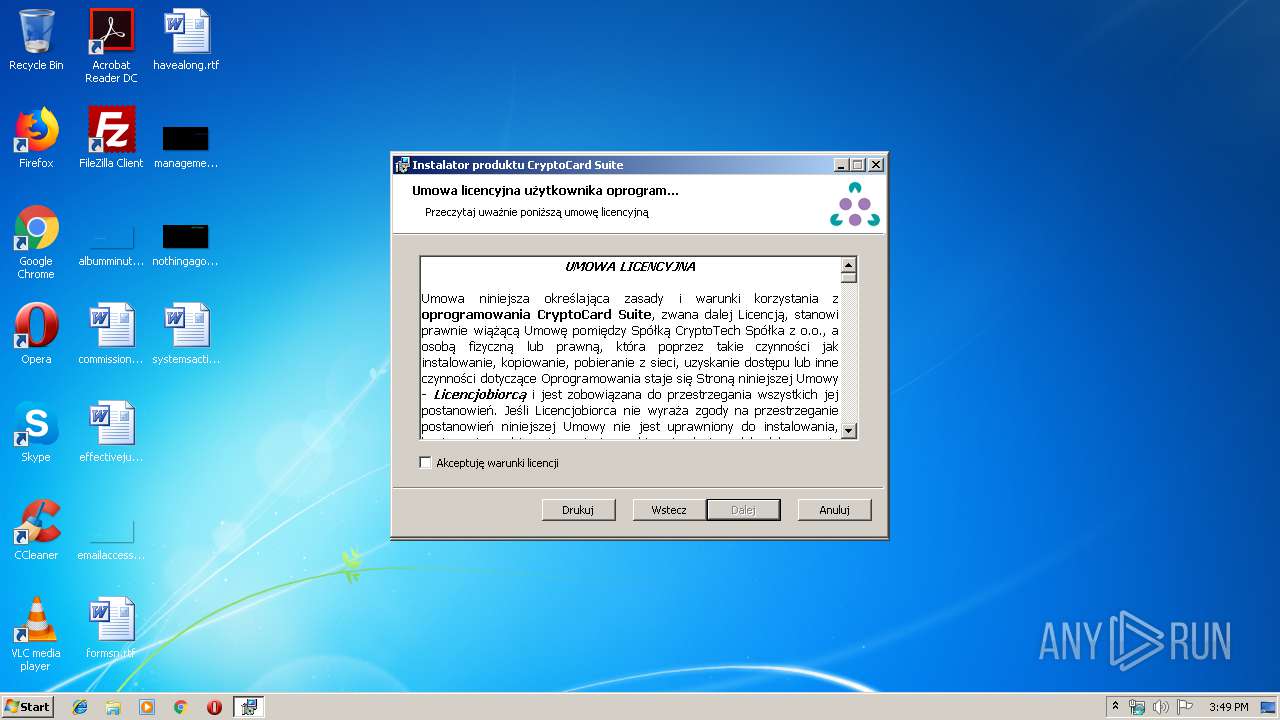This screenshot has width=1280, height=720.
Task: Launch Skype desktop shortcut
Action: point(36,432)
